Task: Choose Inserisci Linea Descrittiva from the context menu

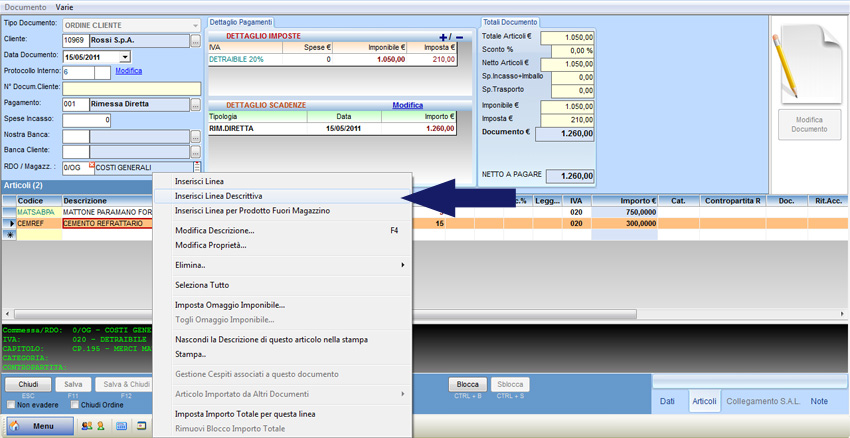Action: coord(218,196)
